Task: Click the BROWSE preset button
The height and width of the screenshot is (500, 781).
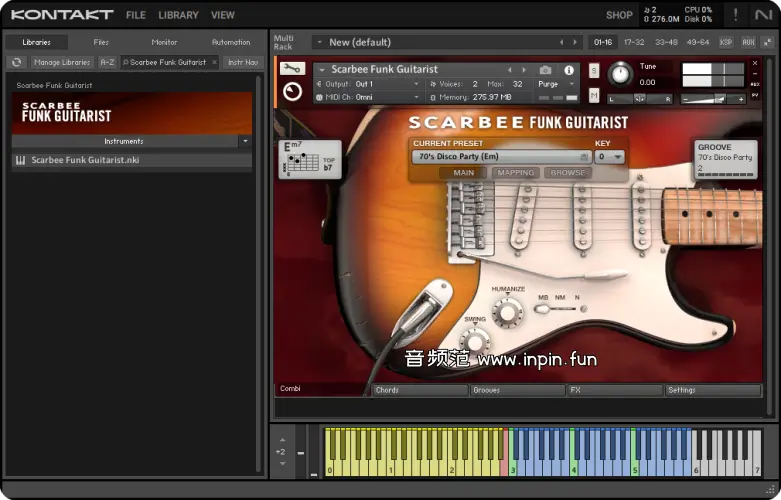Action: tap(567, 173)
